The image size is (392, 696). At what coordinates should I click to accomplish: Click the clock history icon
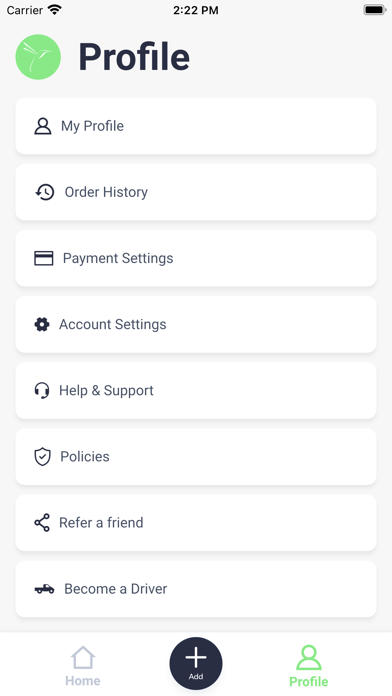pyautogui.click(x=44, y=192)
